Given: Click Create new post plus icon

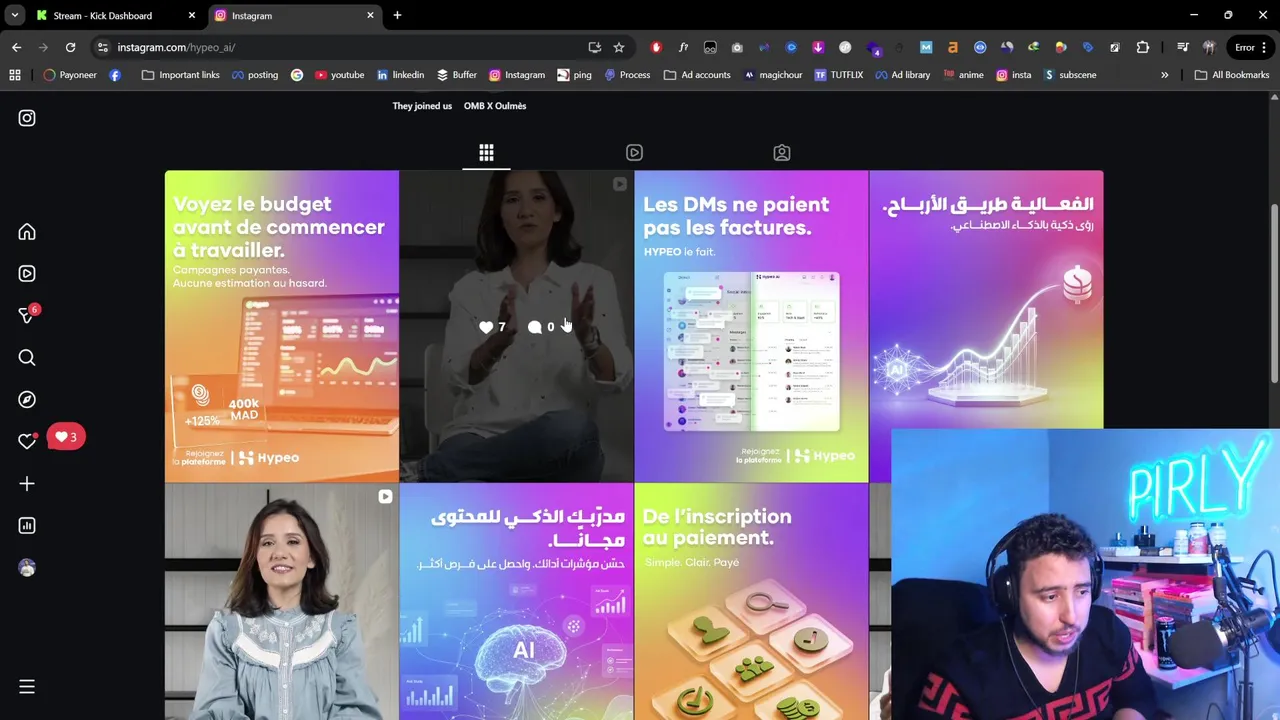Looking at the screenshot, I should (x=27, y=484).
